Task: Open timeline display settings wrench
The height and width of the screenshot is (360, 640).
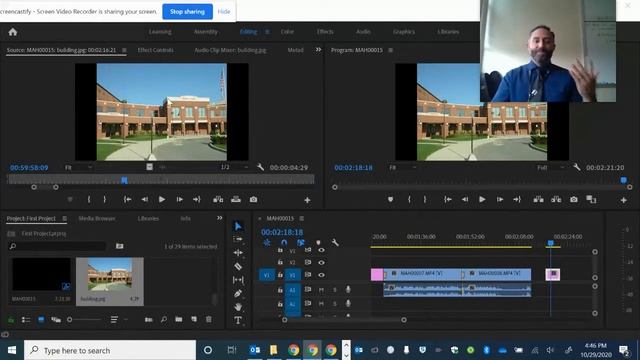Action: click(335, 243)
